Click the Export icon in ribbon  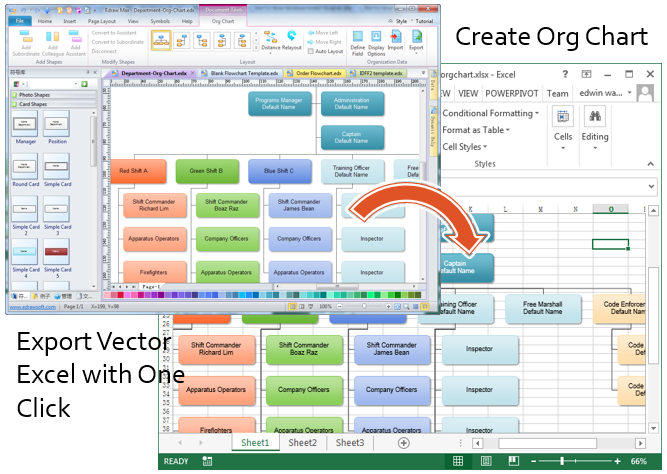(x=416, y=36)
